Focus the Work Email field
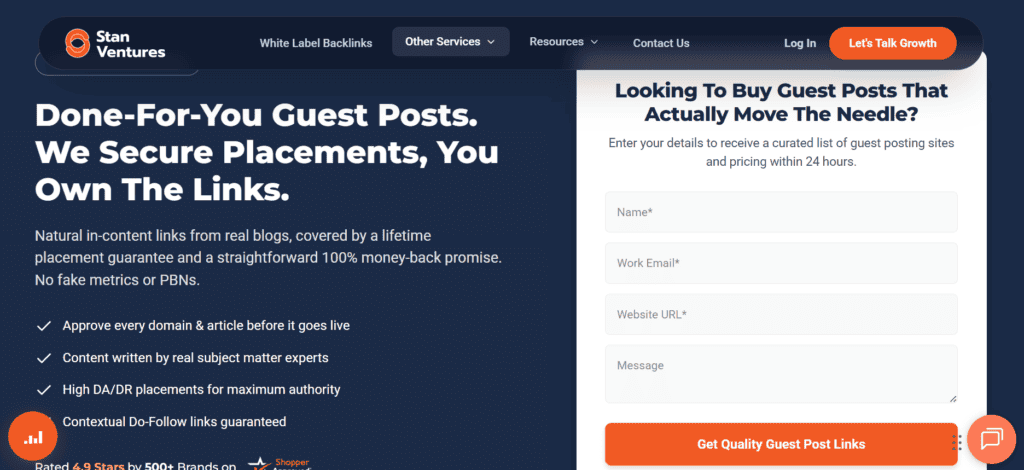Image resolution: width=1024 pixels, height=470 pixels. pyautogui.click(x=781, y=263)
